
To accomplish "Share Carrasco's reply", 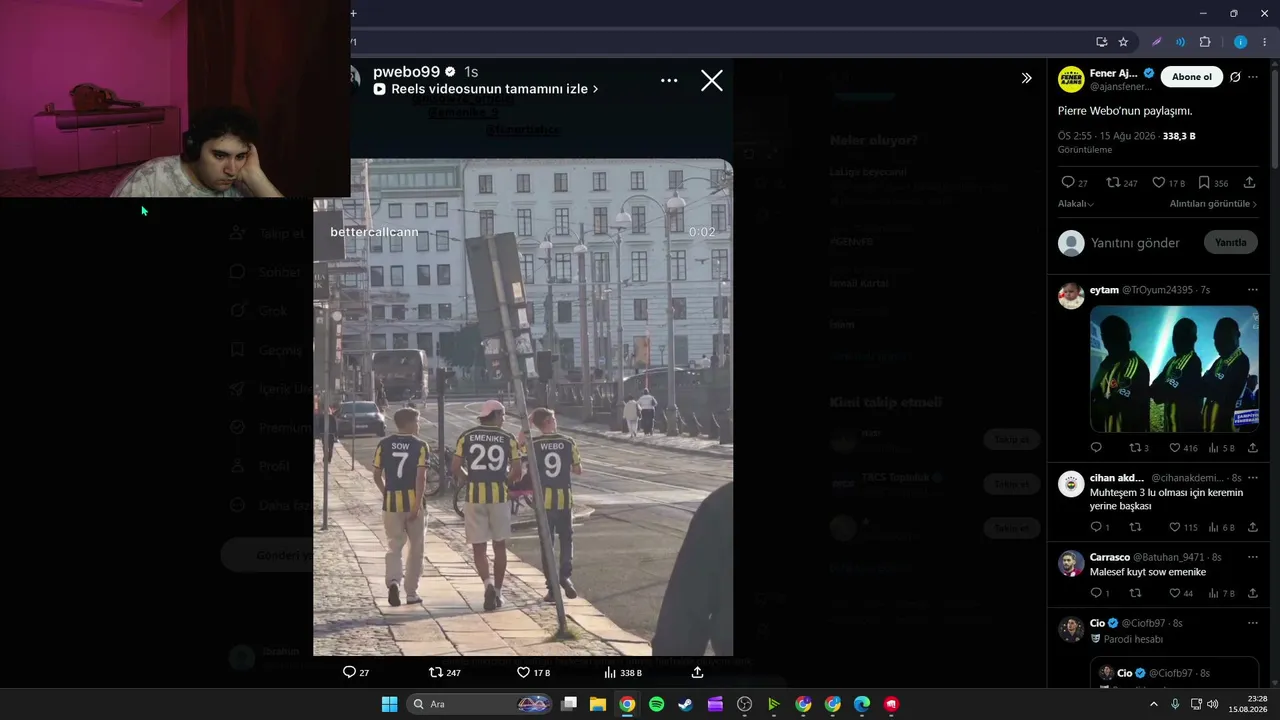I will [x=1253, y=593].
